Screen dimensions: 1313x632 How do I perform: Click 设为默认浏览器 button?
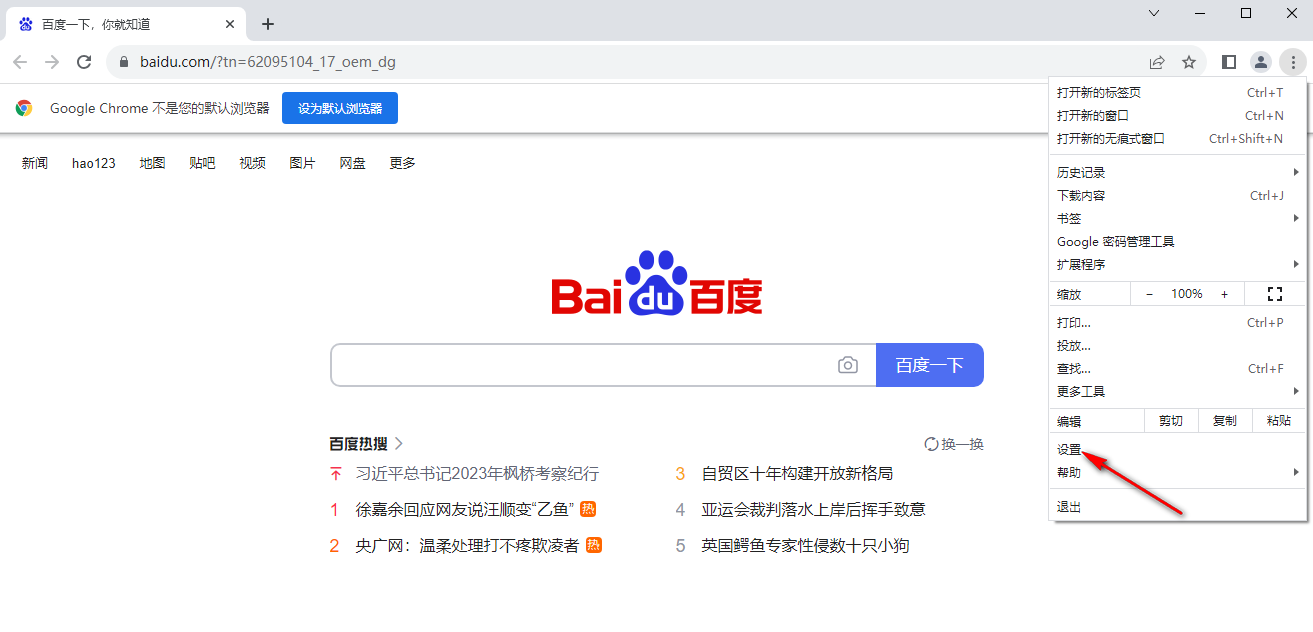pyautogui.click(x=340, y=108)
